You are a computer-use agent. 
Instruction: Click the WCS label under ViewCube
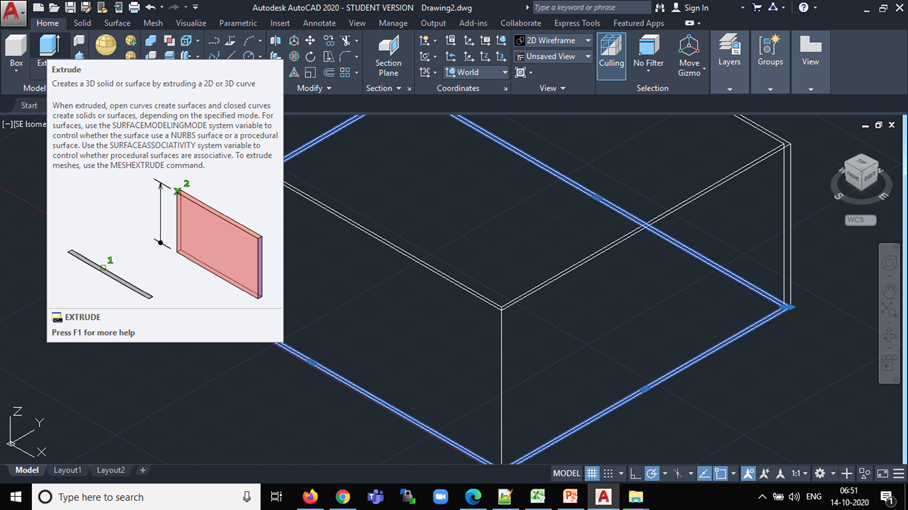pos(860,220)
